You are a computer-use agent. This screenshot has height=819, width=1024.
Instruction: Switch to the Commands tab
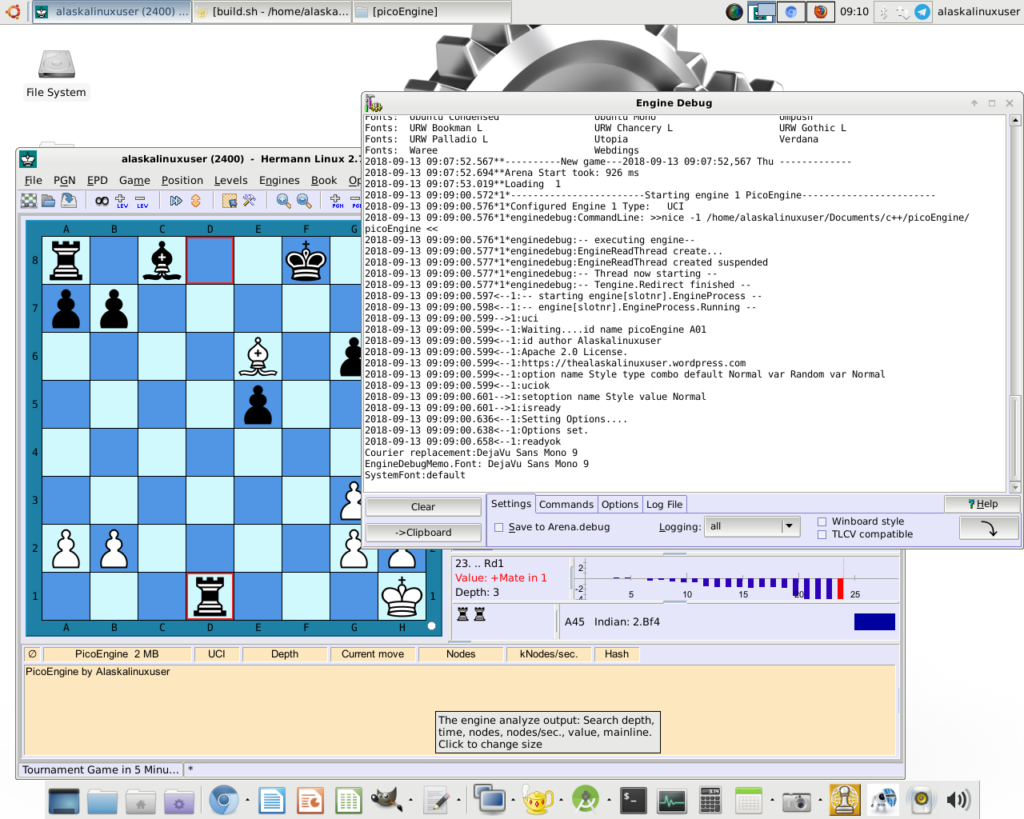pyautogui.click(x=566, y=504)
